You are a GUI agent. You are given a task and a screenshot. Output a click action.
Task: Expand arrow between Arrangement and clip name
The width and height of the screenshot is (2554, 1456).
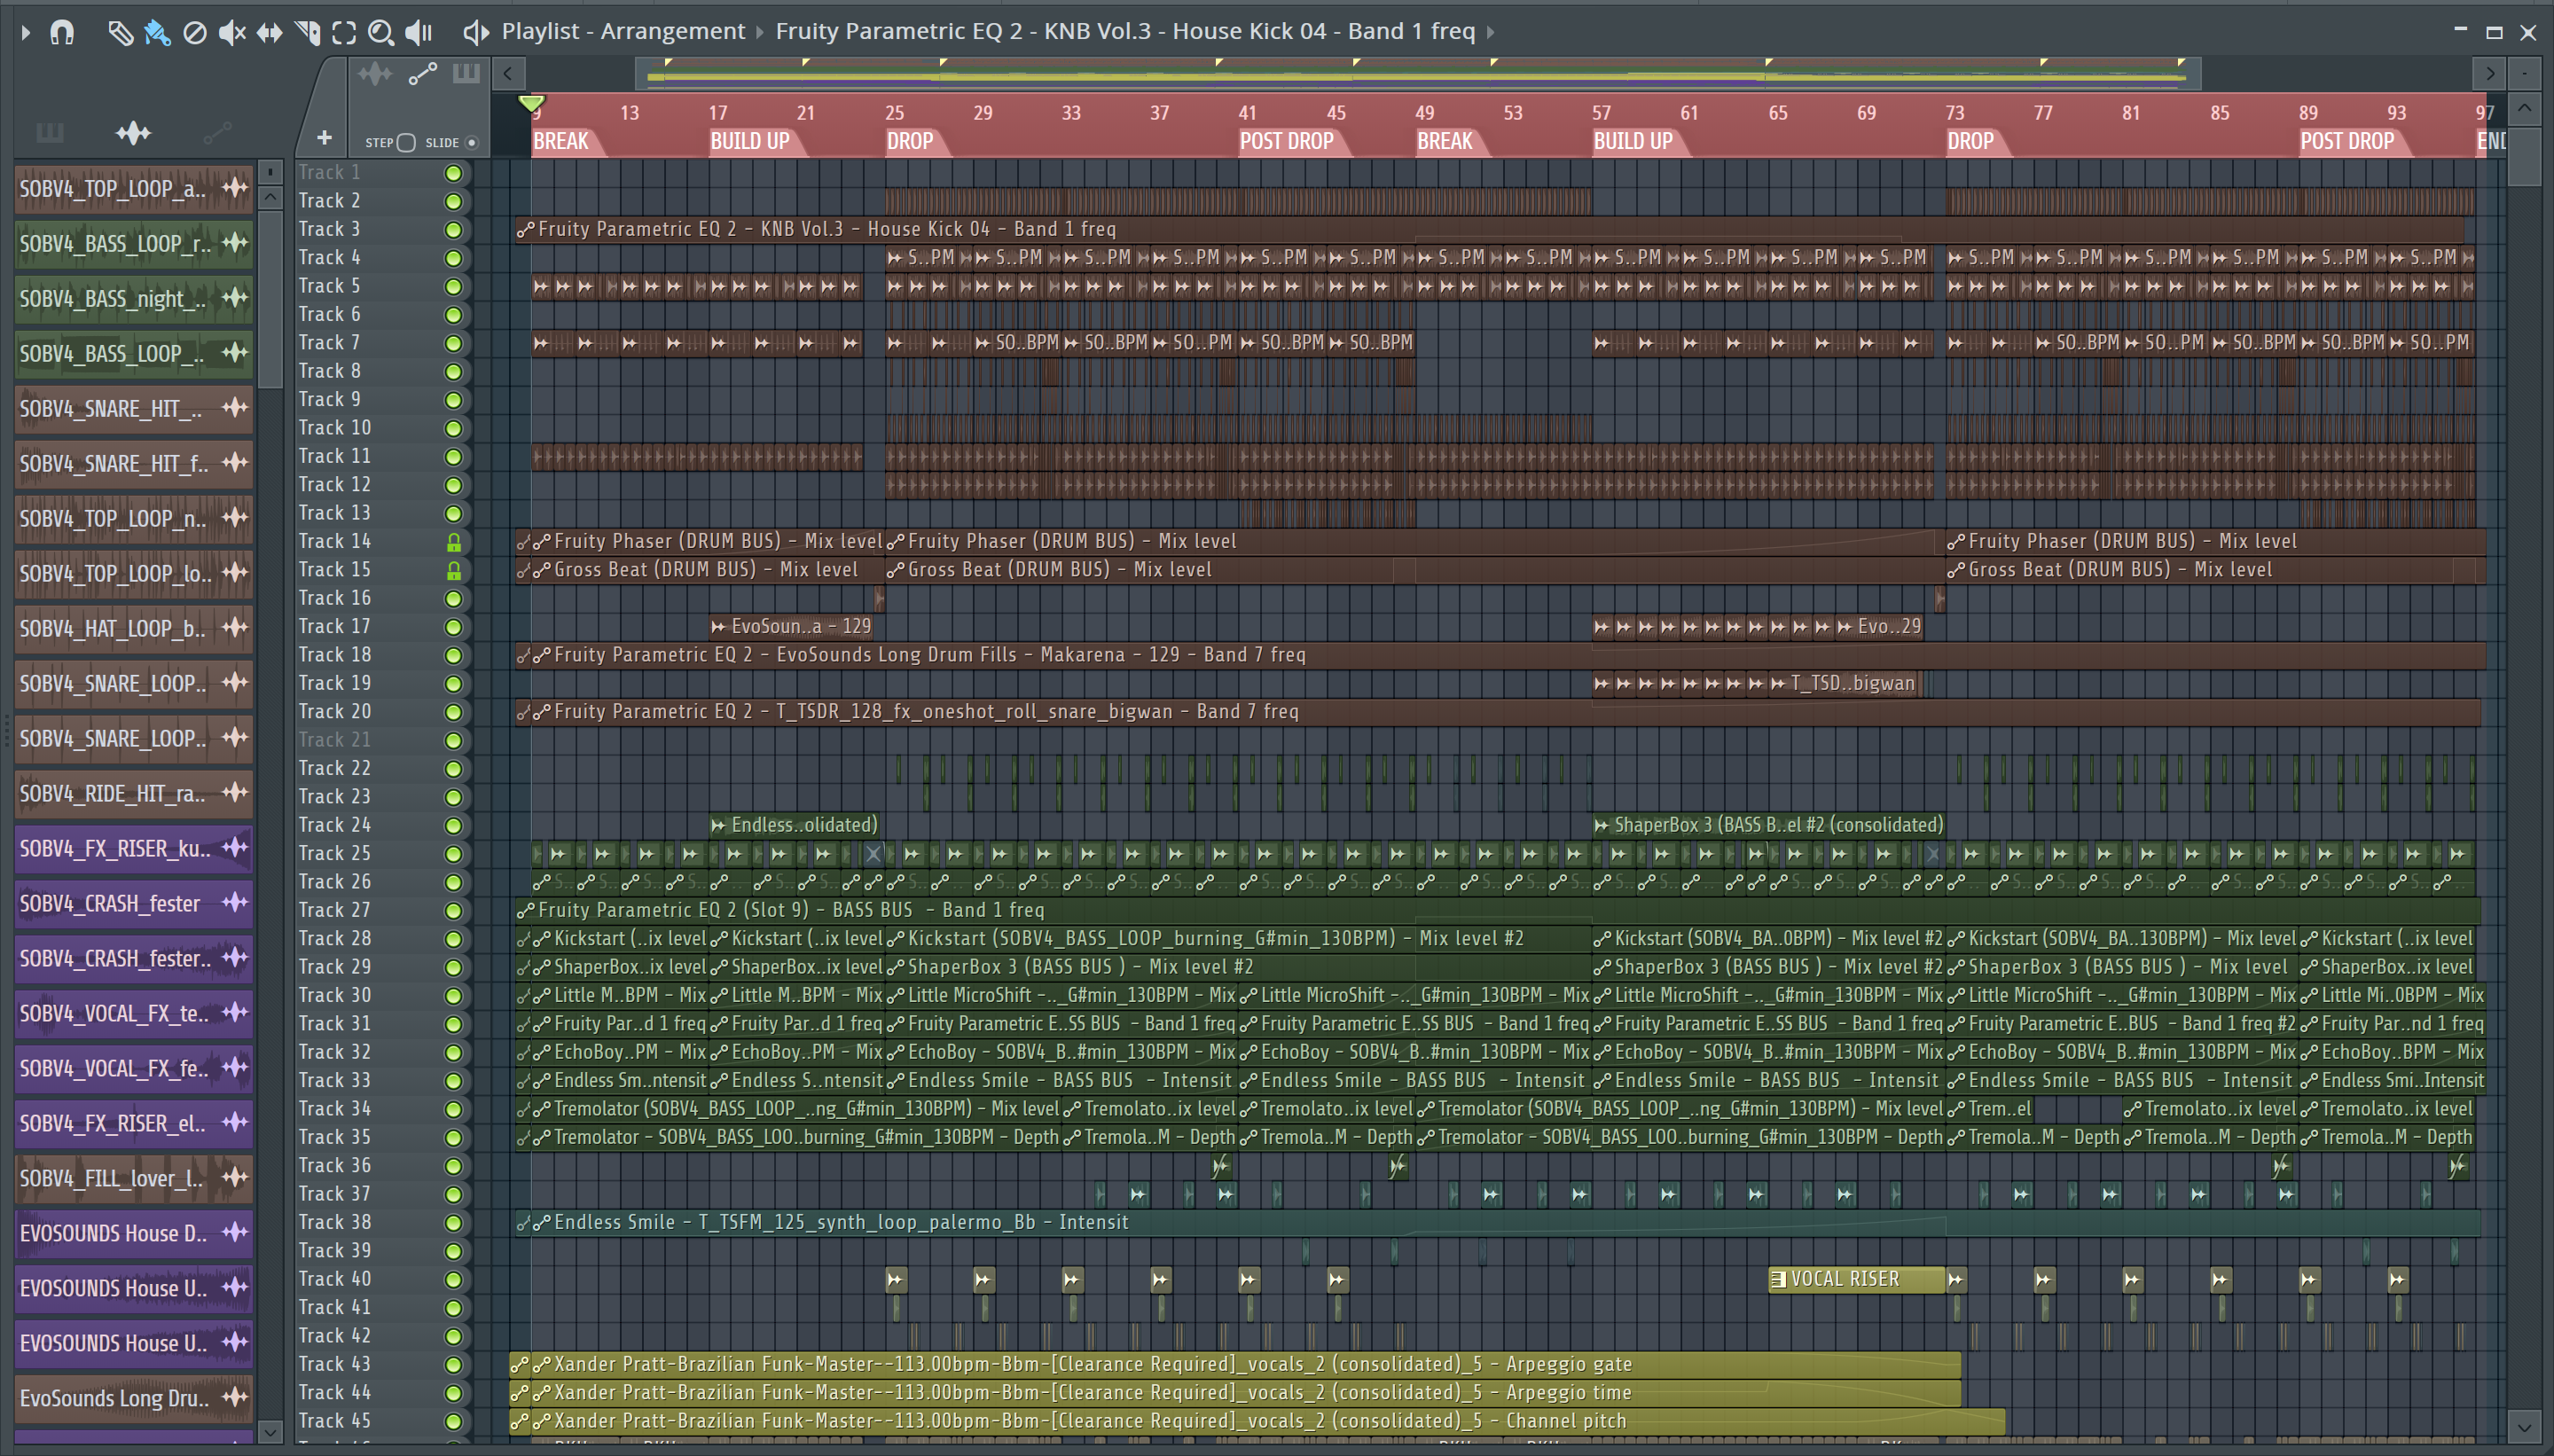coord(760,32)
